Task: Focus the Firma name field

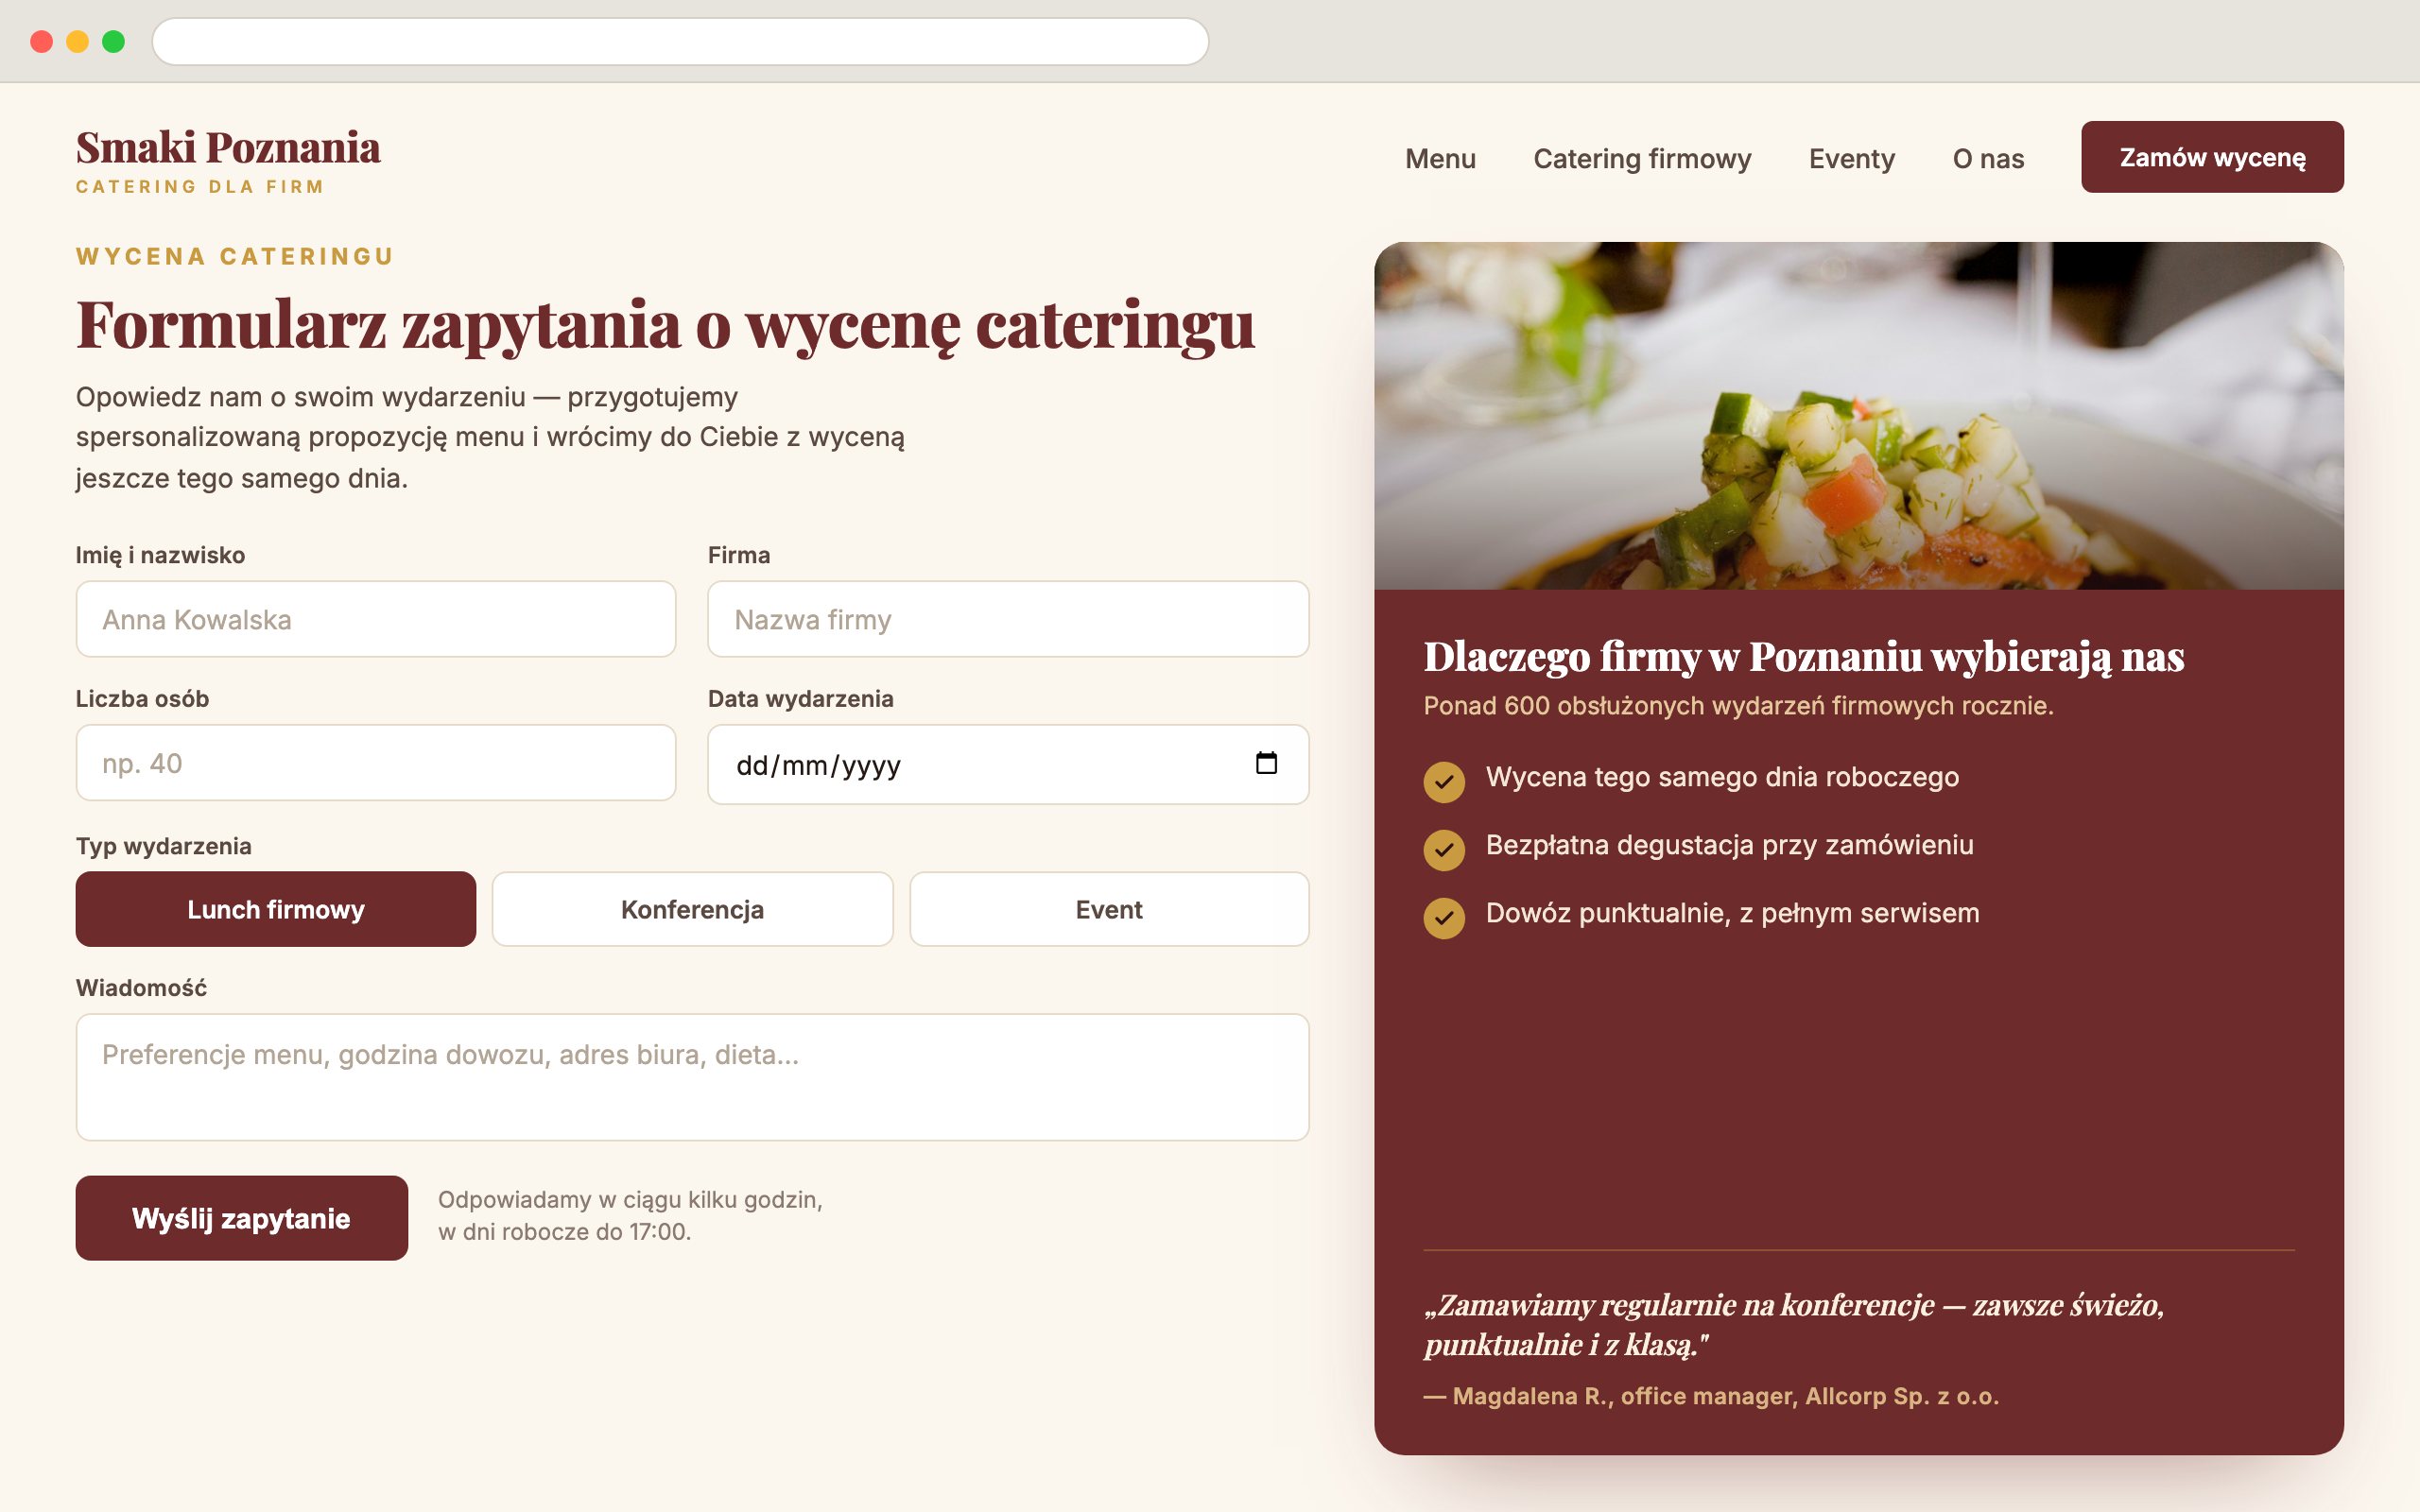Action: click(x=1008, y=619)
